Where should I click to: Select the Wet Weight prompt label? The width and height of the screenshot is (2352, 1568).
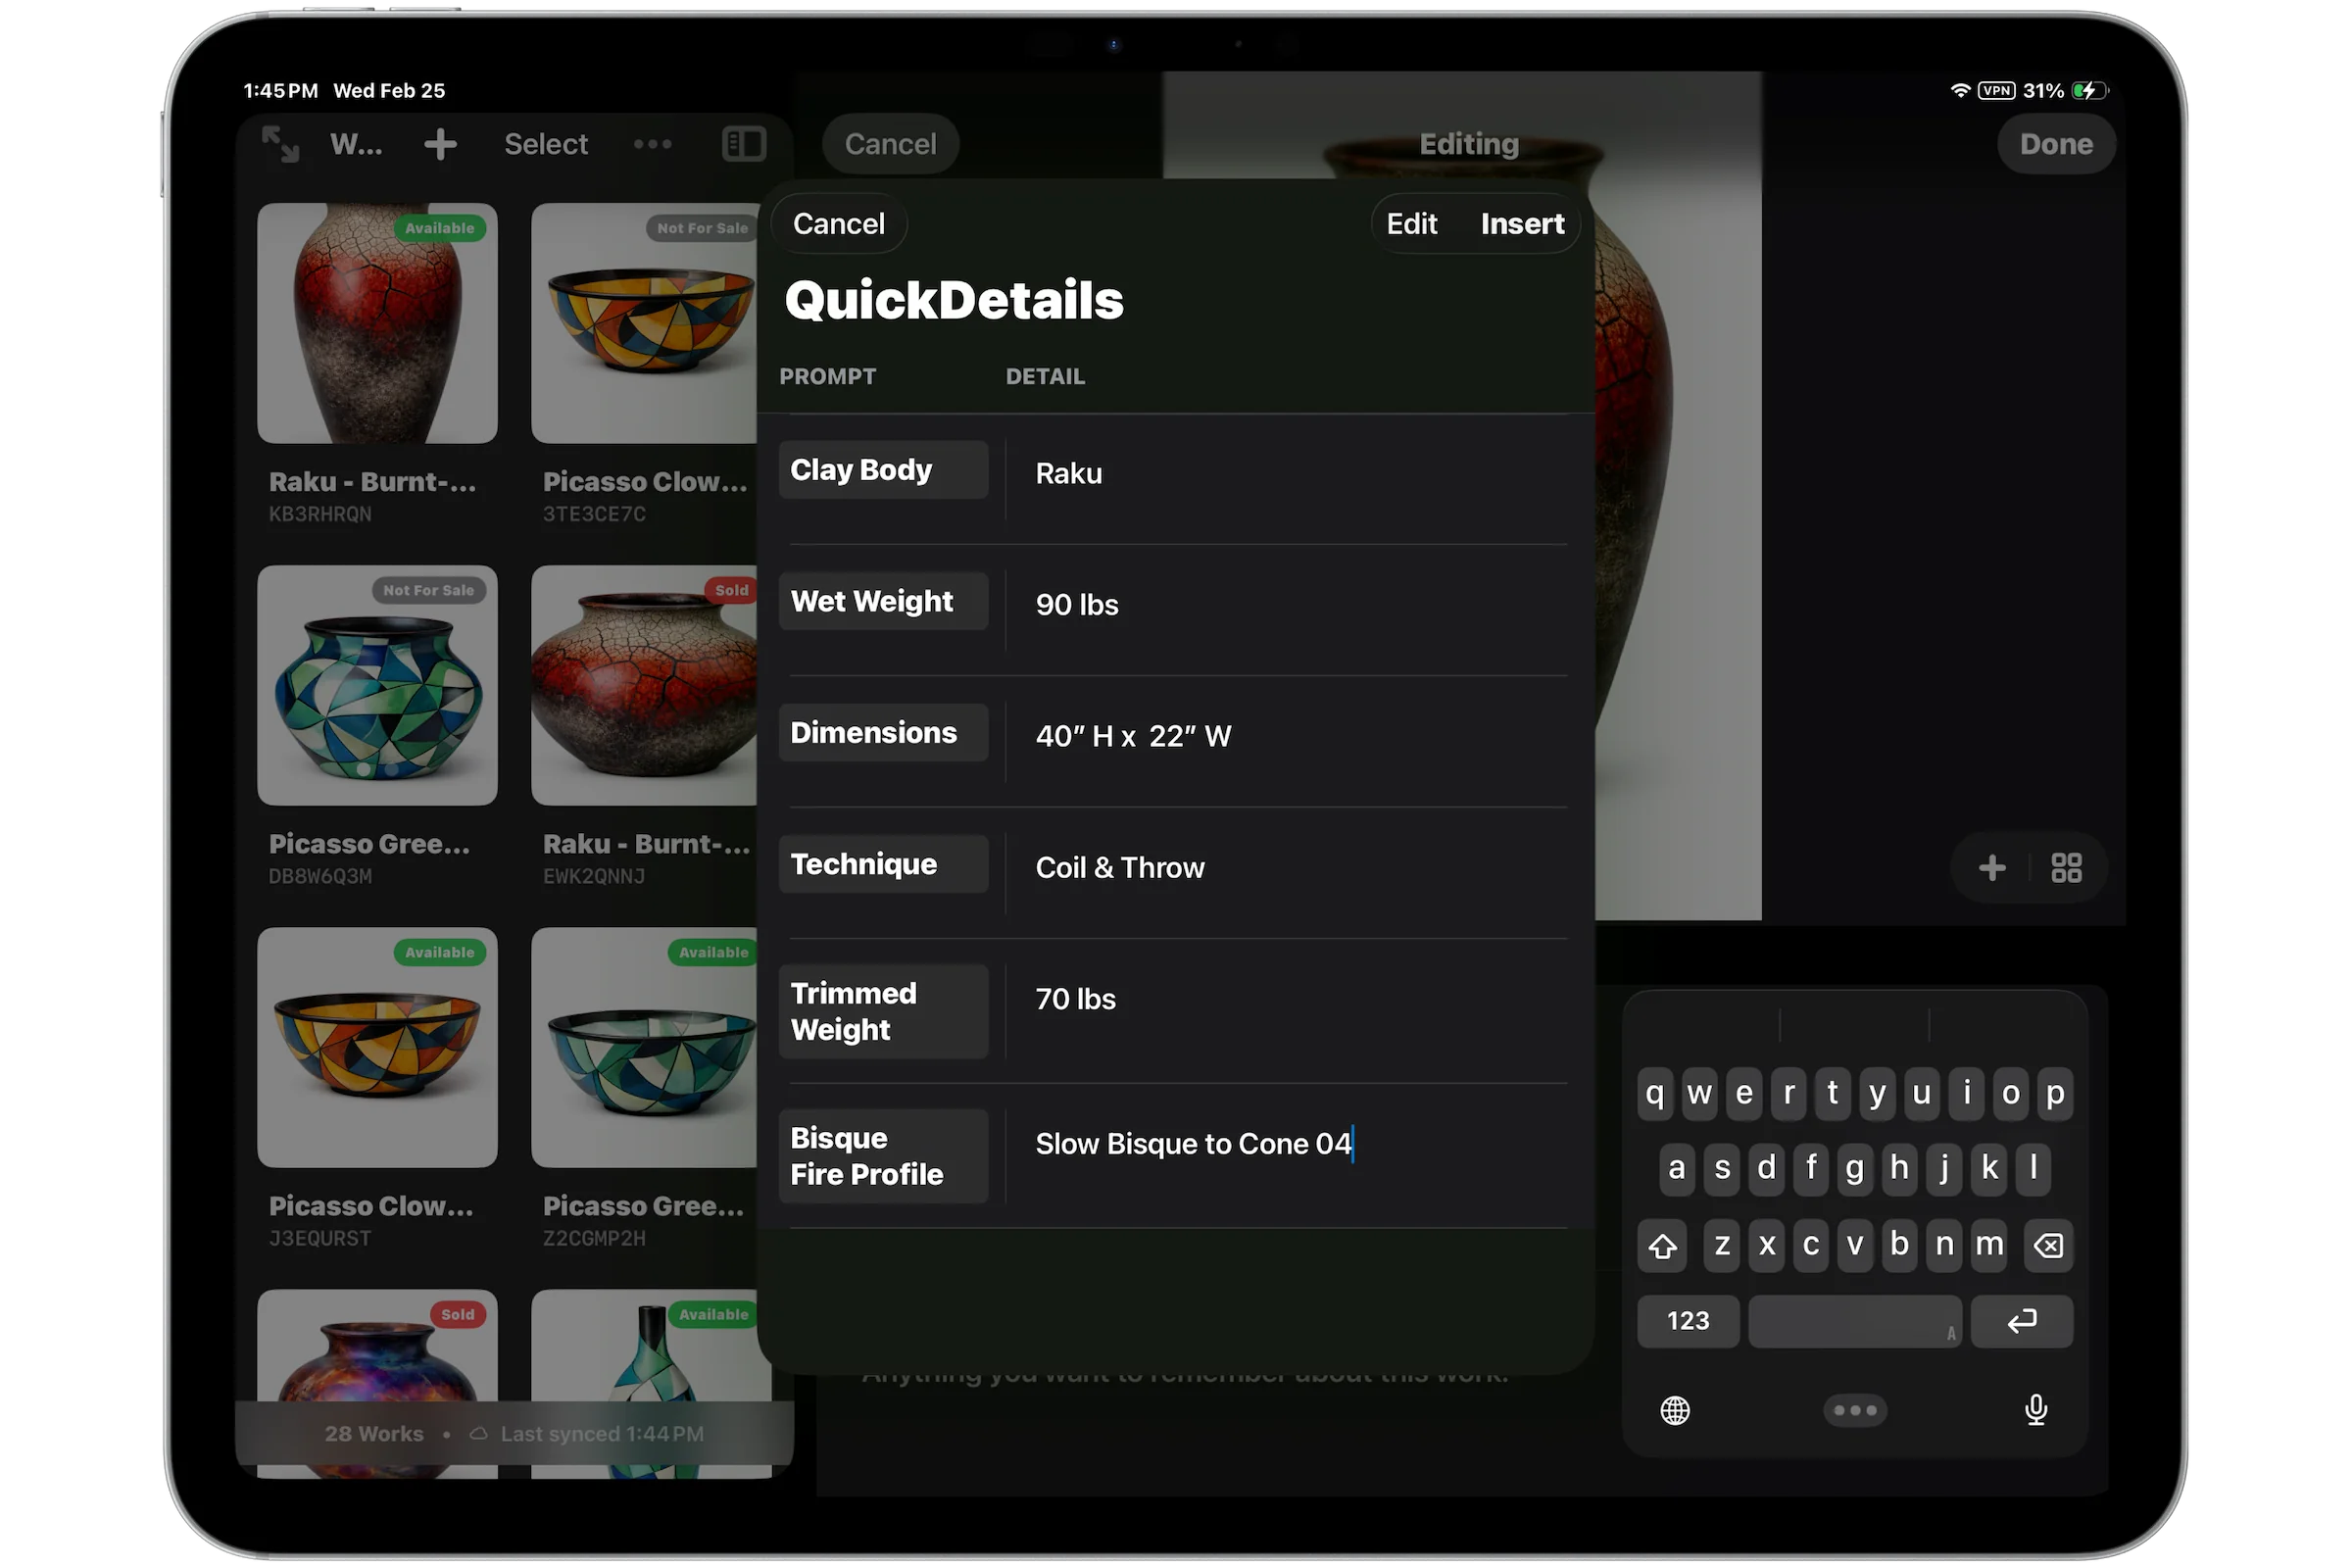click(883, 601)
